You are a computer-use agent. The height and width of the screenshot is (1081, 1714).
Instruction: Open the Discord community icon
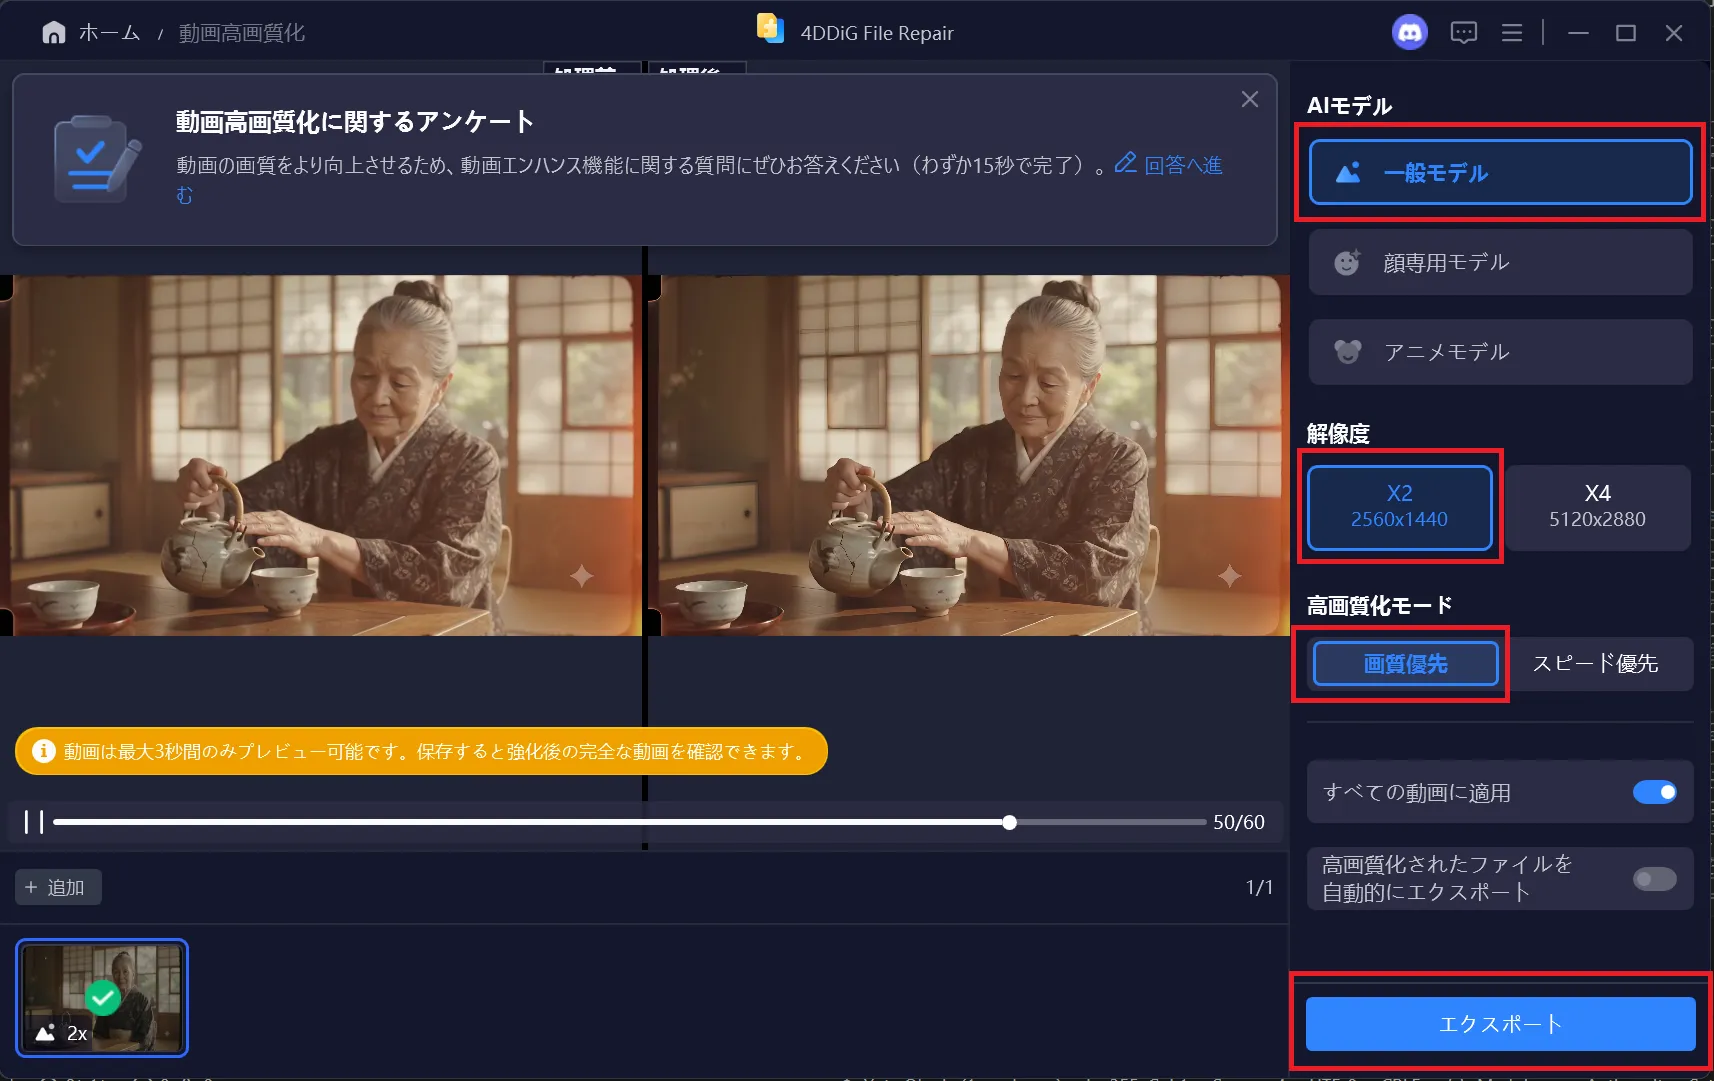[1409, 33]
